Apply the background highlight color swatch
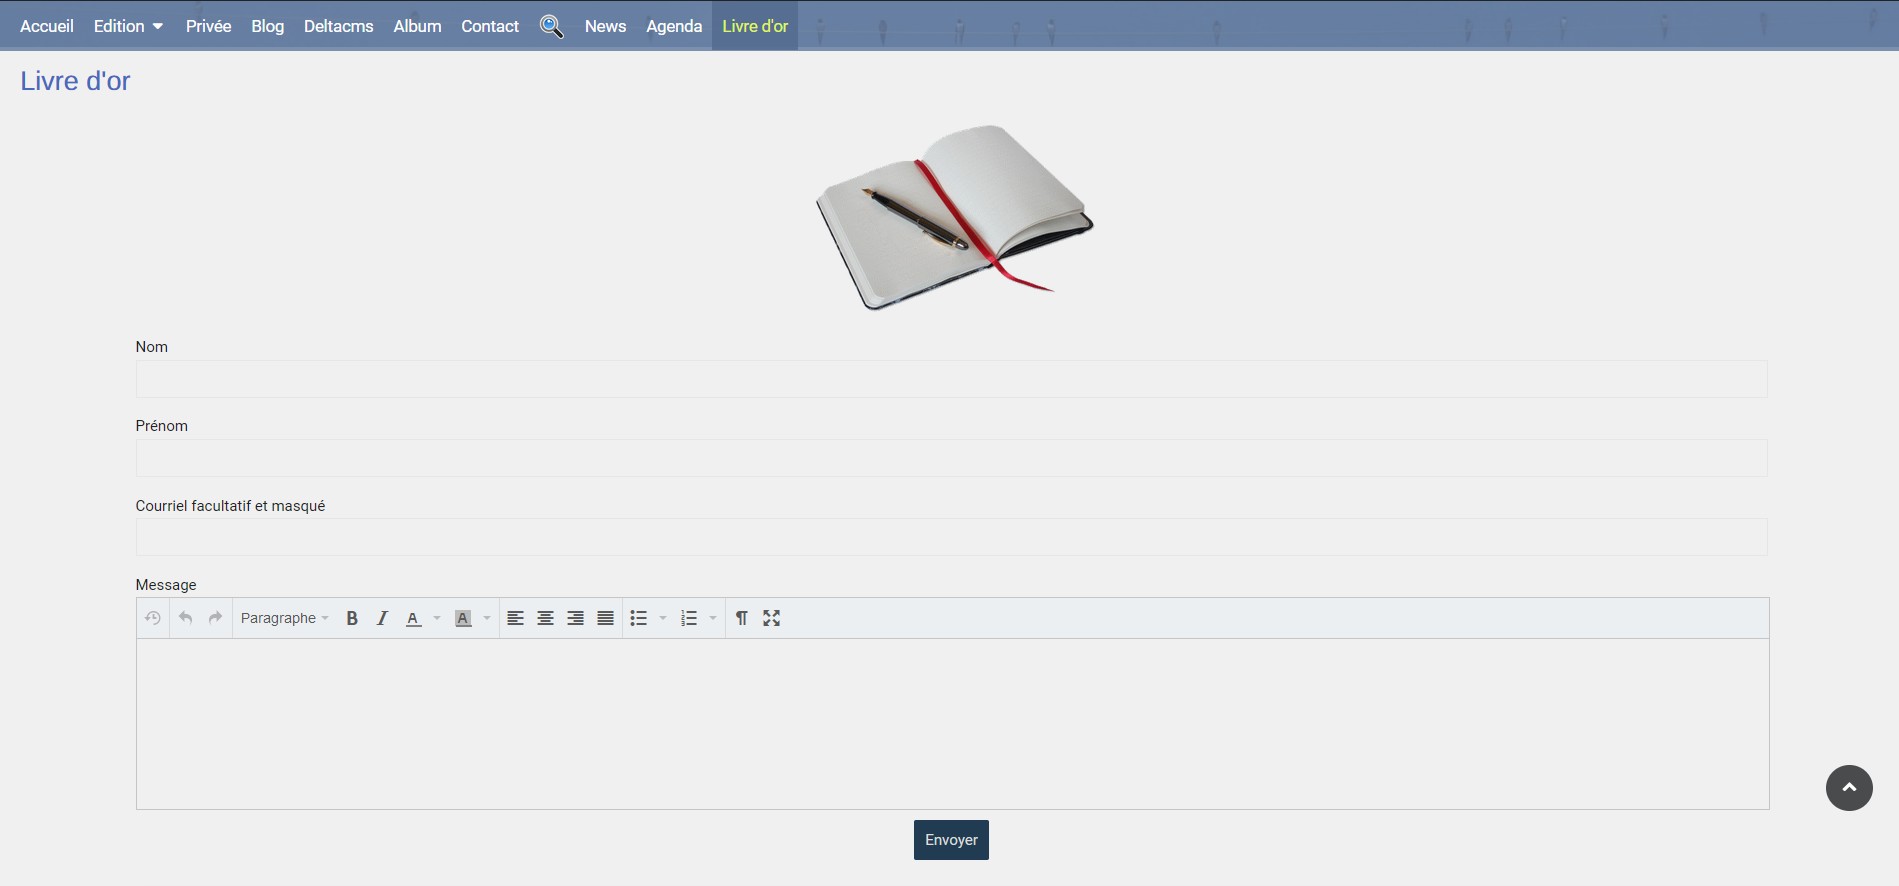Image resolution: width=1899 pixels, height=886 pixels. click(463, 618)
